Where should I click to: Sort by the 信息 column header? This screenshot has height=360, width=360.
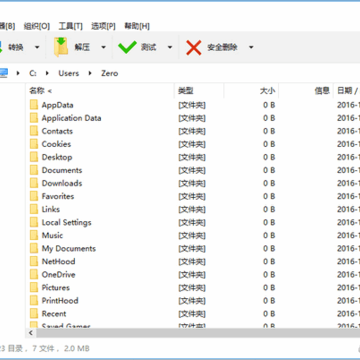(x=306, y=91)
